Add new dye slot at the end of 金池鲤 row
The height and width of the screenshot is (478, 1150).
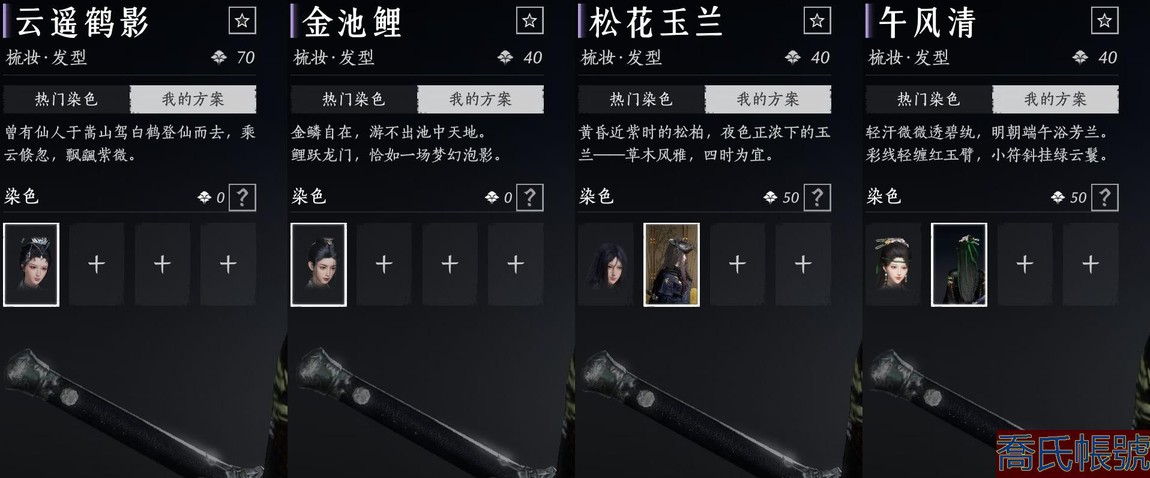point(516,265)
